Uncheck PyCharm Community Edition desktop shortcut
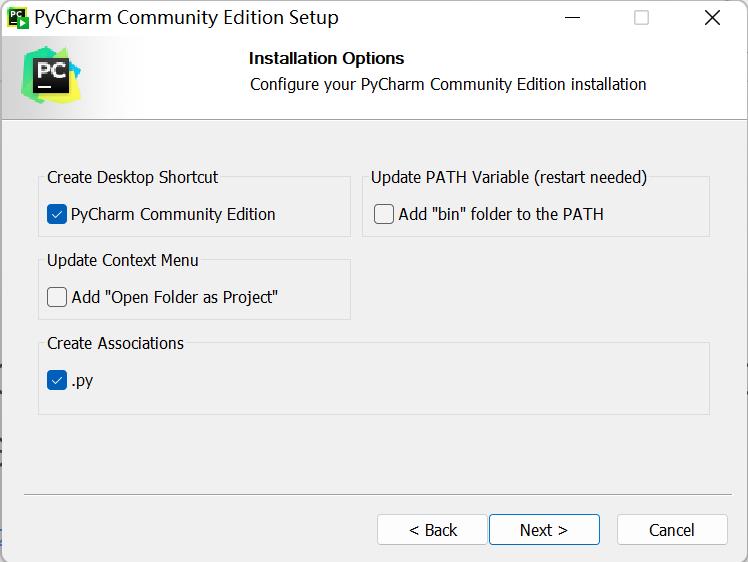Image resolution: width=748 pixels, height=562 pixels. 57,214
